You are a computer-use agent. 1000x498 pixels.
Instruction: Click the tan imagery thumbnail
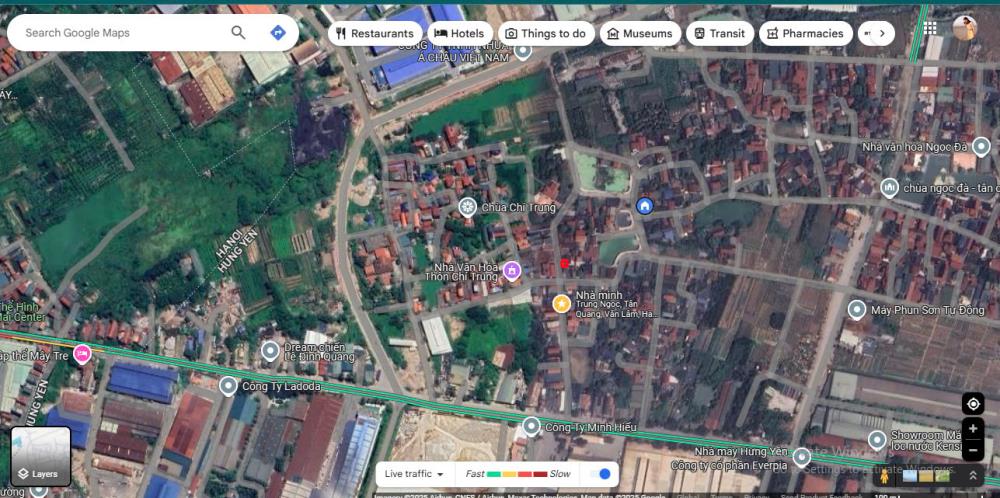(x=926, y=476)
